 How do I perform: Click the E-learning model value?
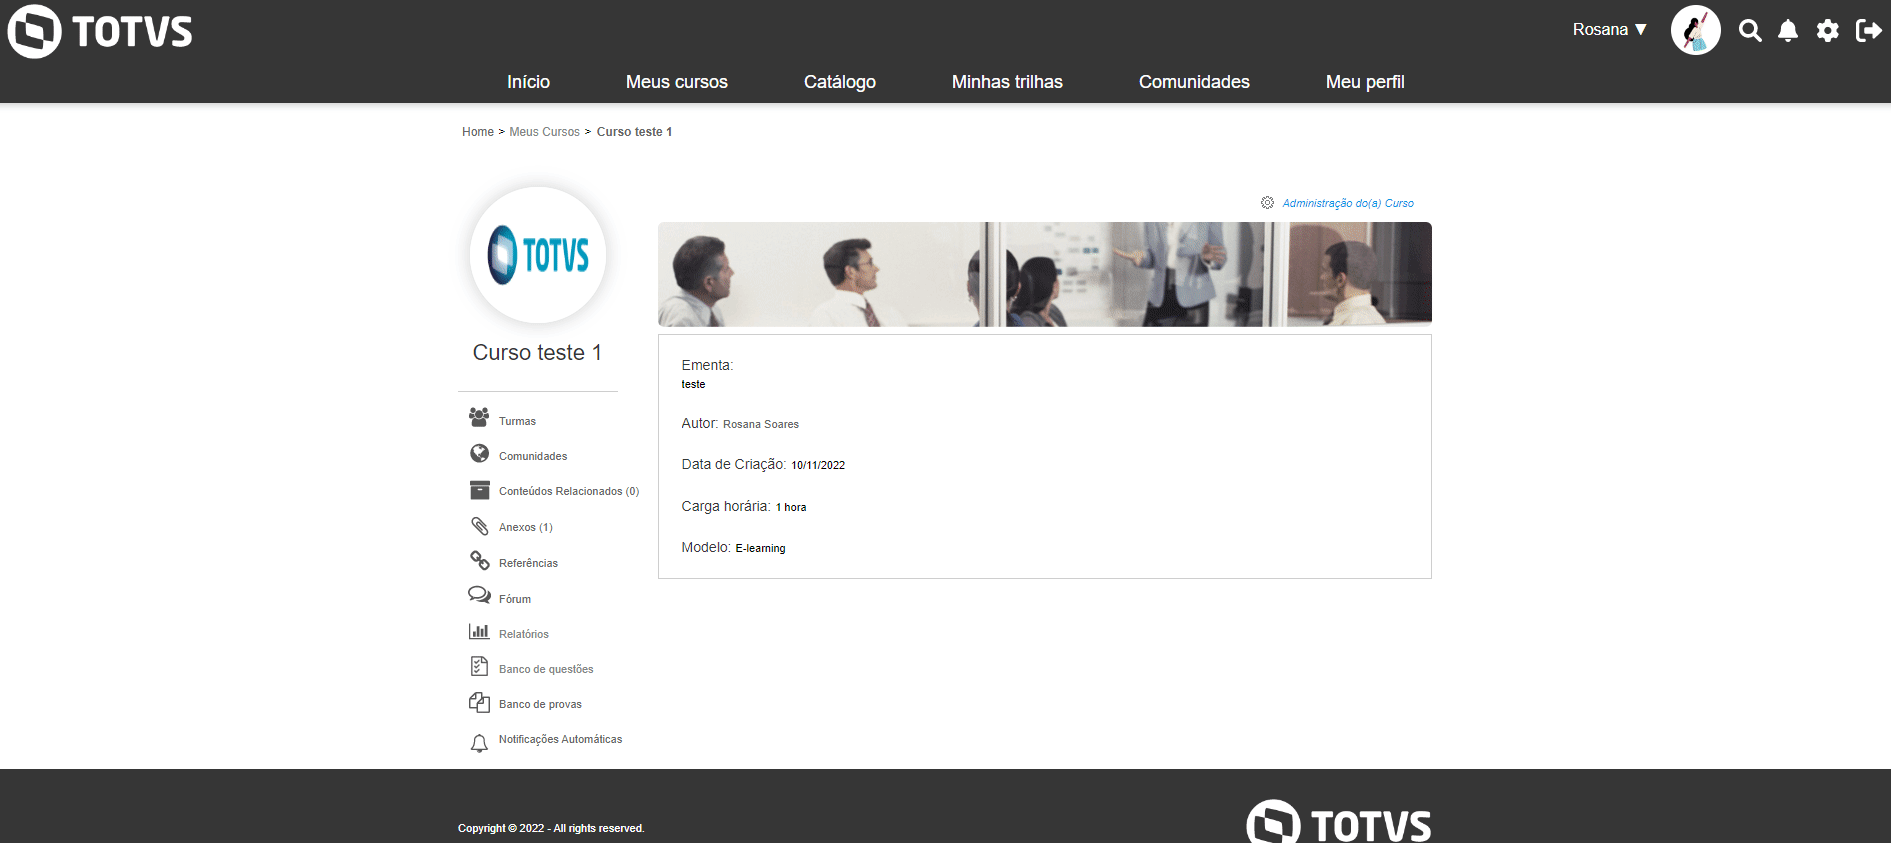(760, 548)
